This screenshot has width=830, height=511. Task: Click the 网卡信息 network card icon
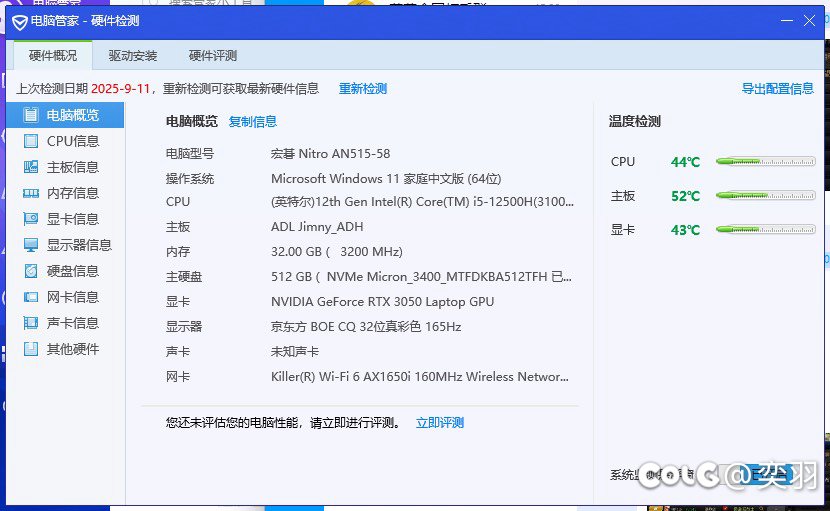31,297
